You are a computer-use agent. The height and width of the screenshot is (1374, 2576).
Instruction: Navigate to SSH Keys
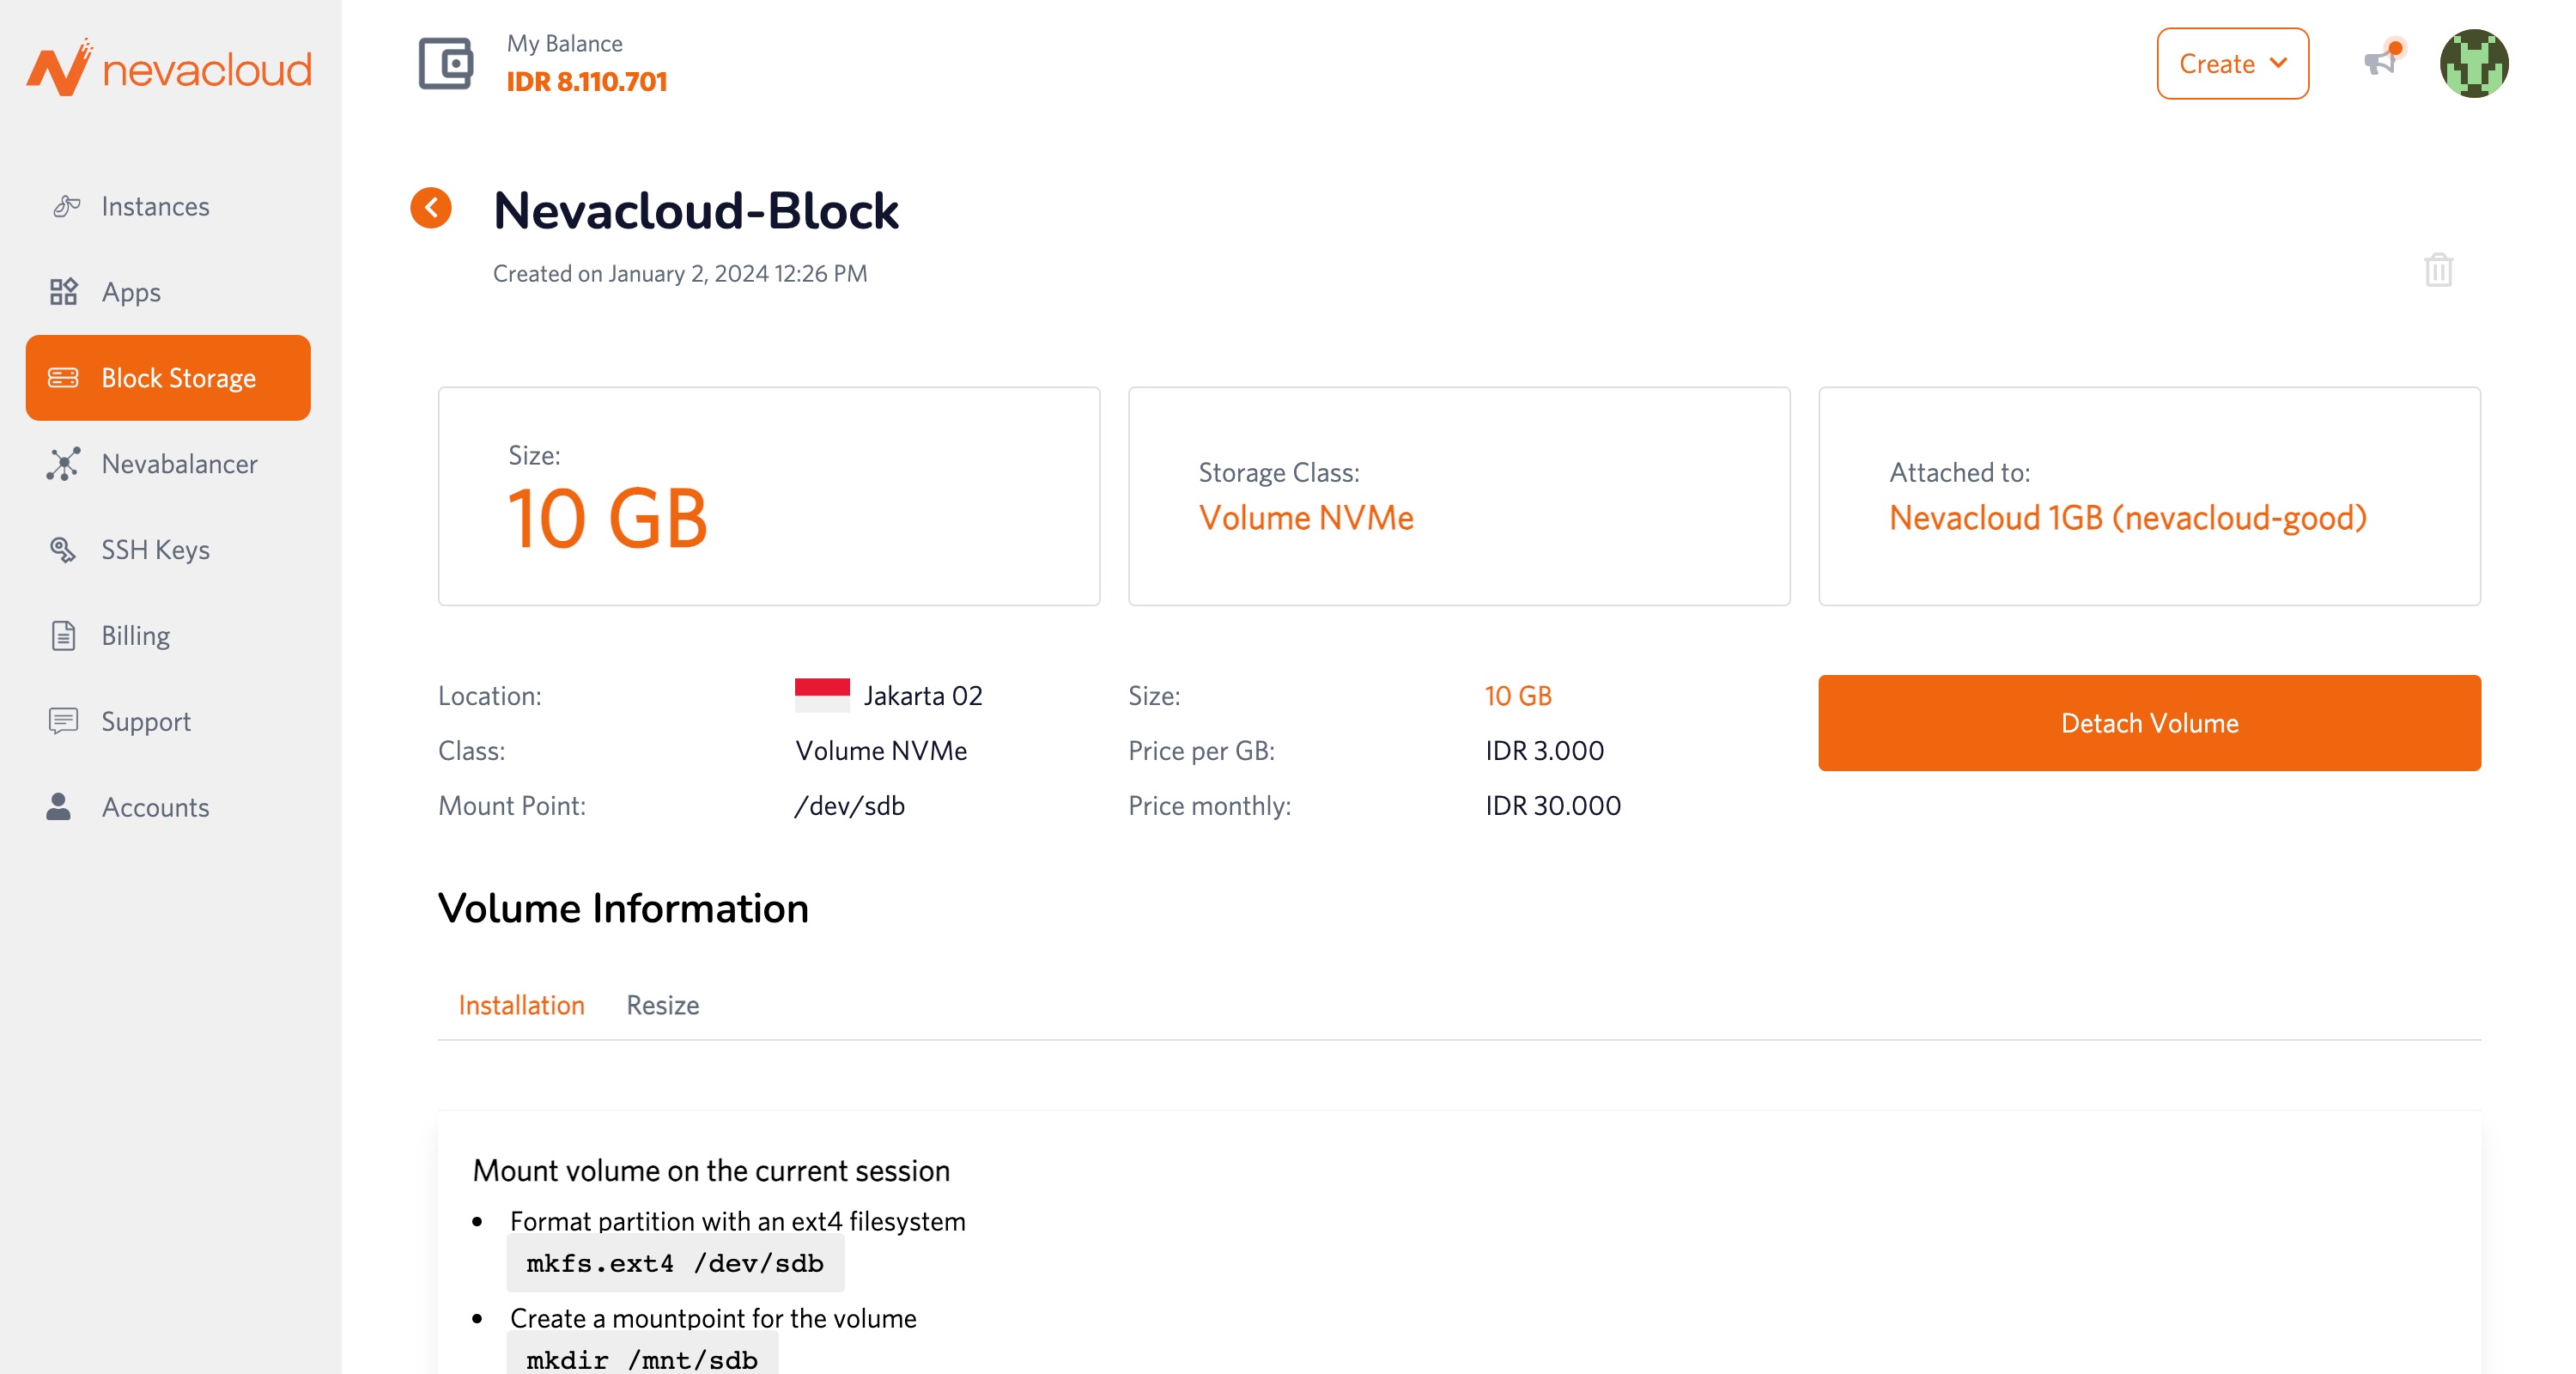click(x=155, y=550)
